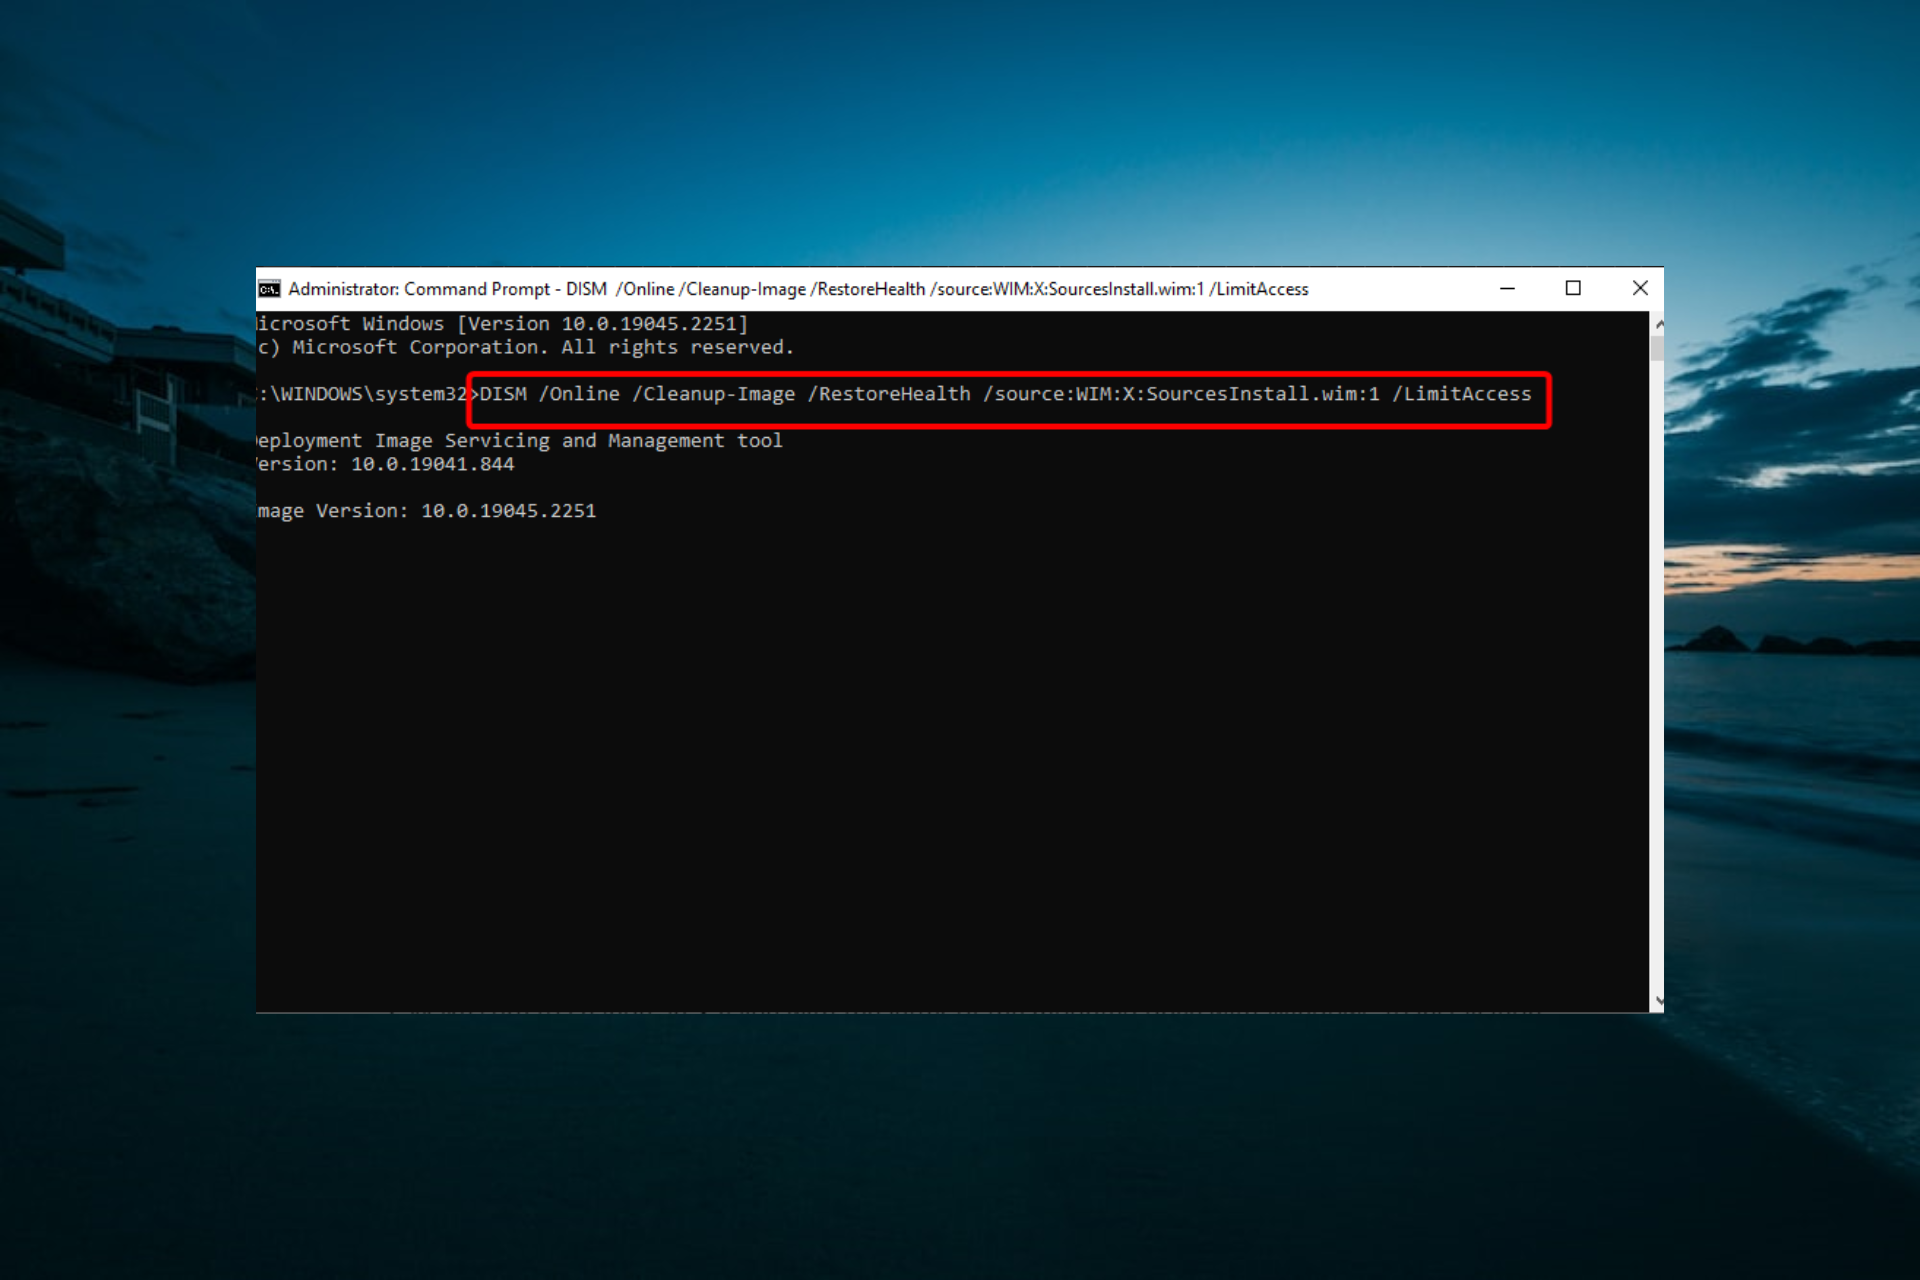This screenshot has height=1280, width=1920.
Task: Click the scrollbar up arrow
Action: [x=1658, y=324]
